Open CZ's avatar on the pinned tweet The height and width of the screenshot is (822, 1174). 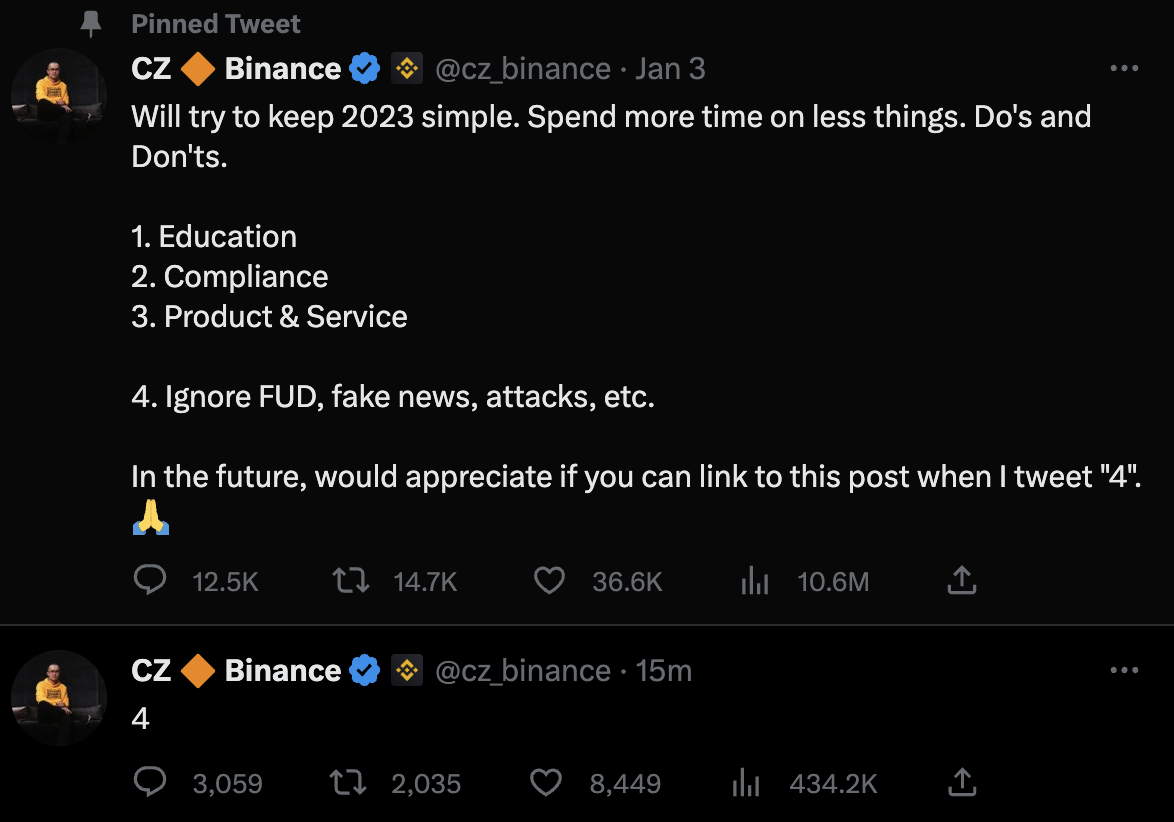point(58,96)
